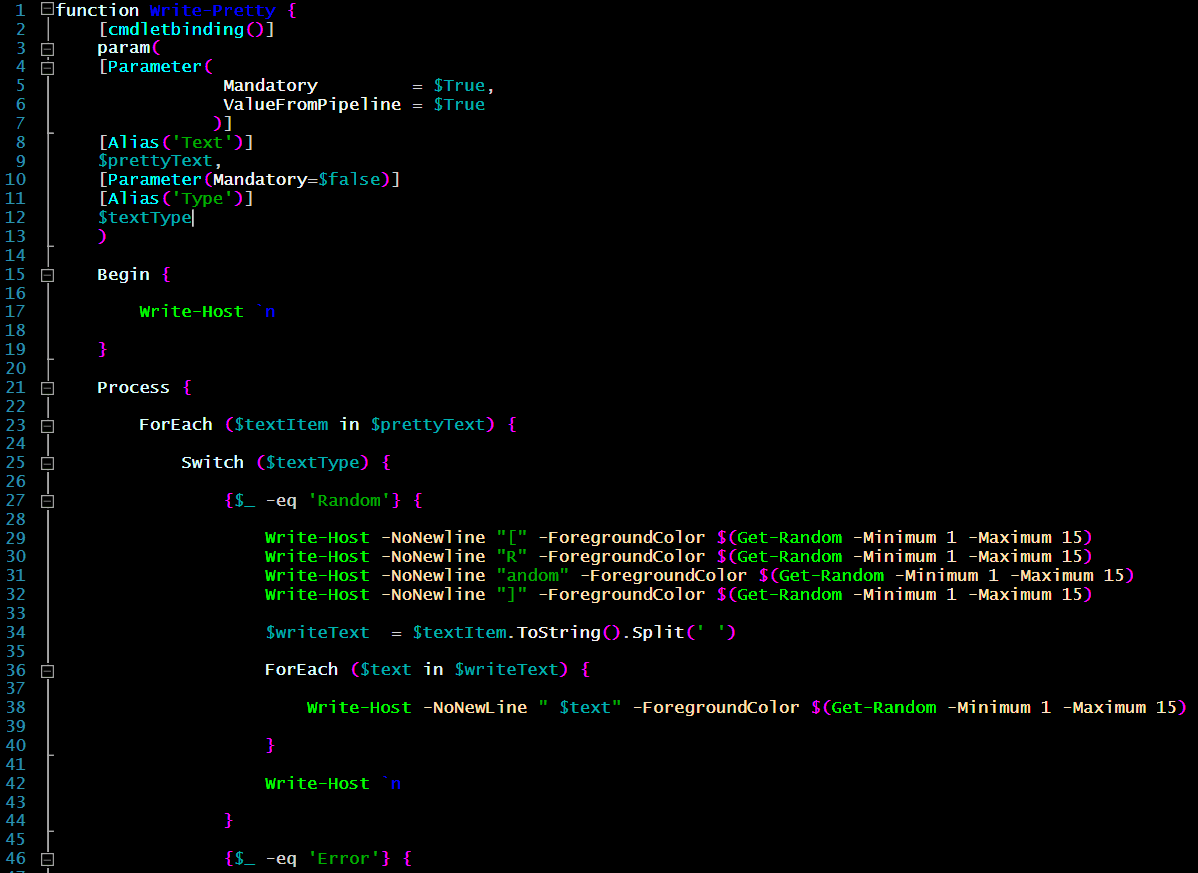Click the Write-Host call on line 17
The width and height of the screenshot is (1198, 873).
pos(191,311)
